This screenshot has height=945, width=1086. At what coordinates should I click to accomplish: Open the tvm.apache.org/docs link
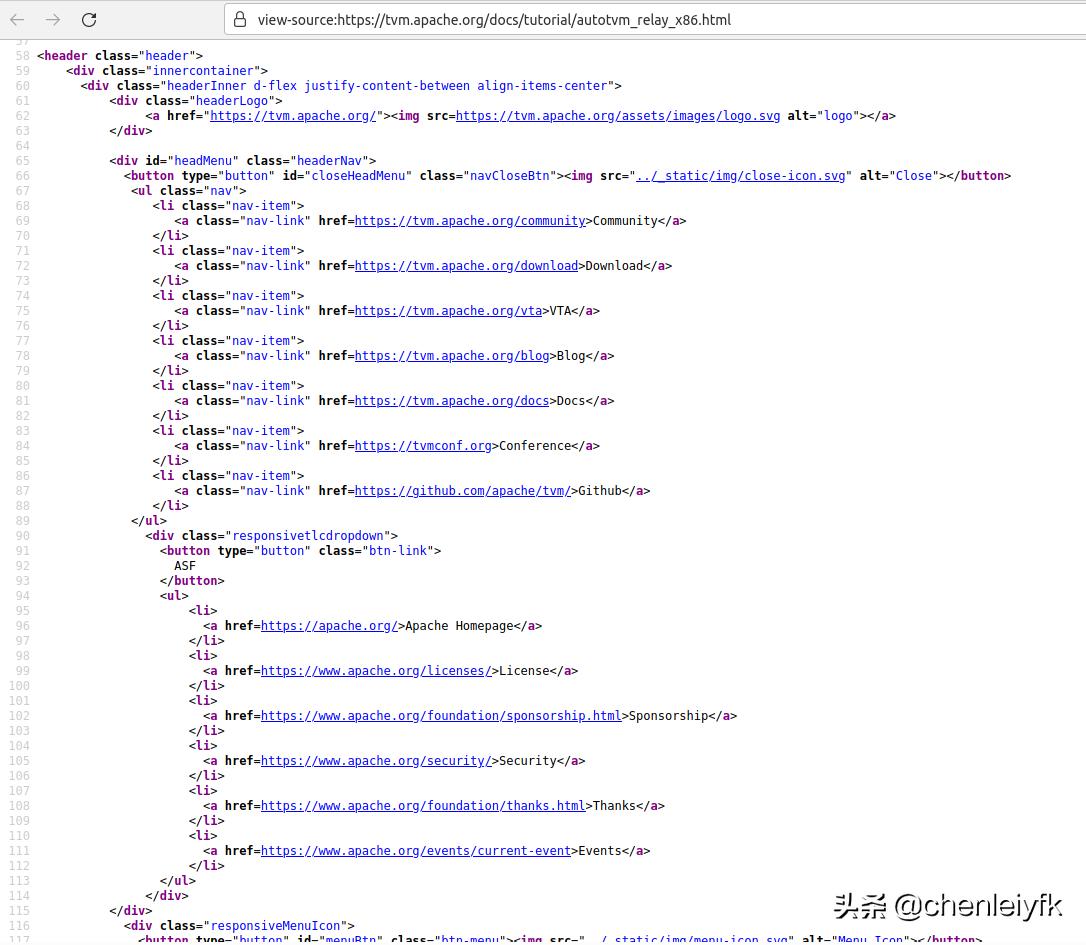point(451,401)
